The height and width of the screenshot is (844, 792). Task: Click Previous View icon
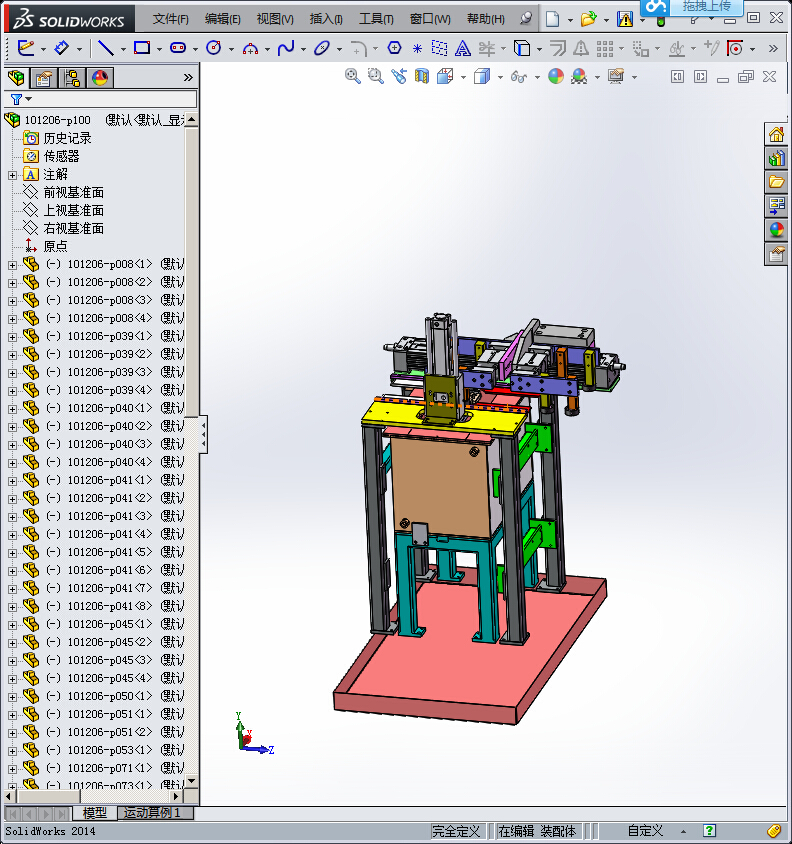(399, 76)
